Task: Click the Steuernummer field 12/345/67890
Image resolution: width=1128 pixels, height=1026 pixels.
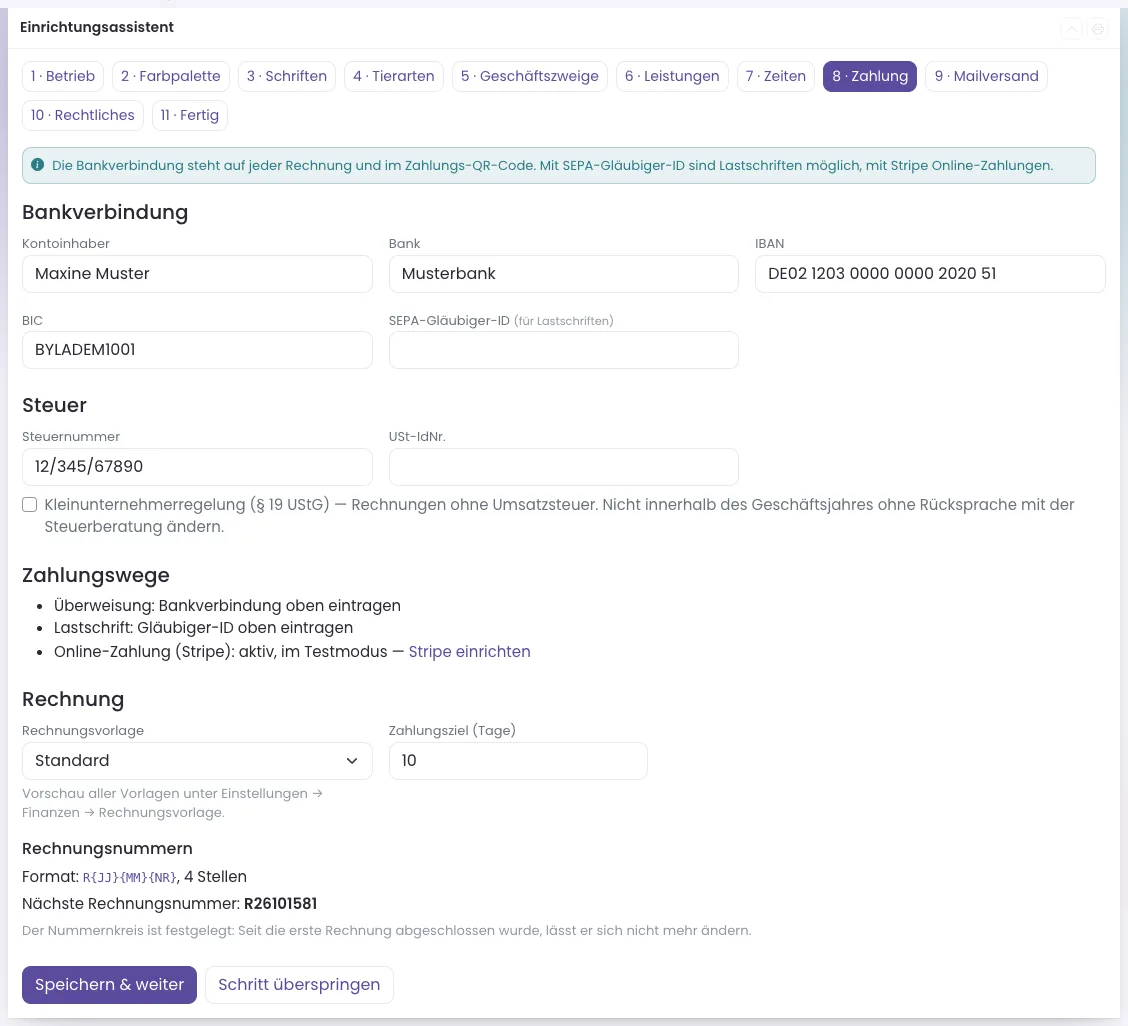Action: (197, 467)
